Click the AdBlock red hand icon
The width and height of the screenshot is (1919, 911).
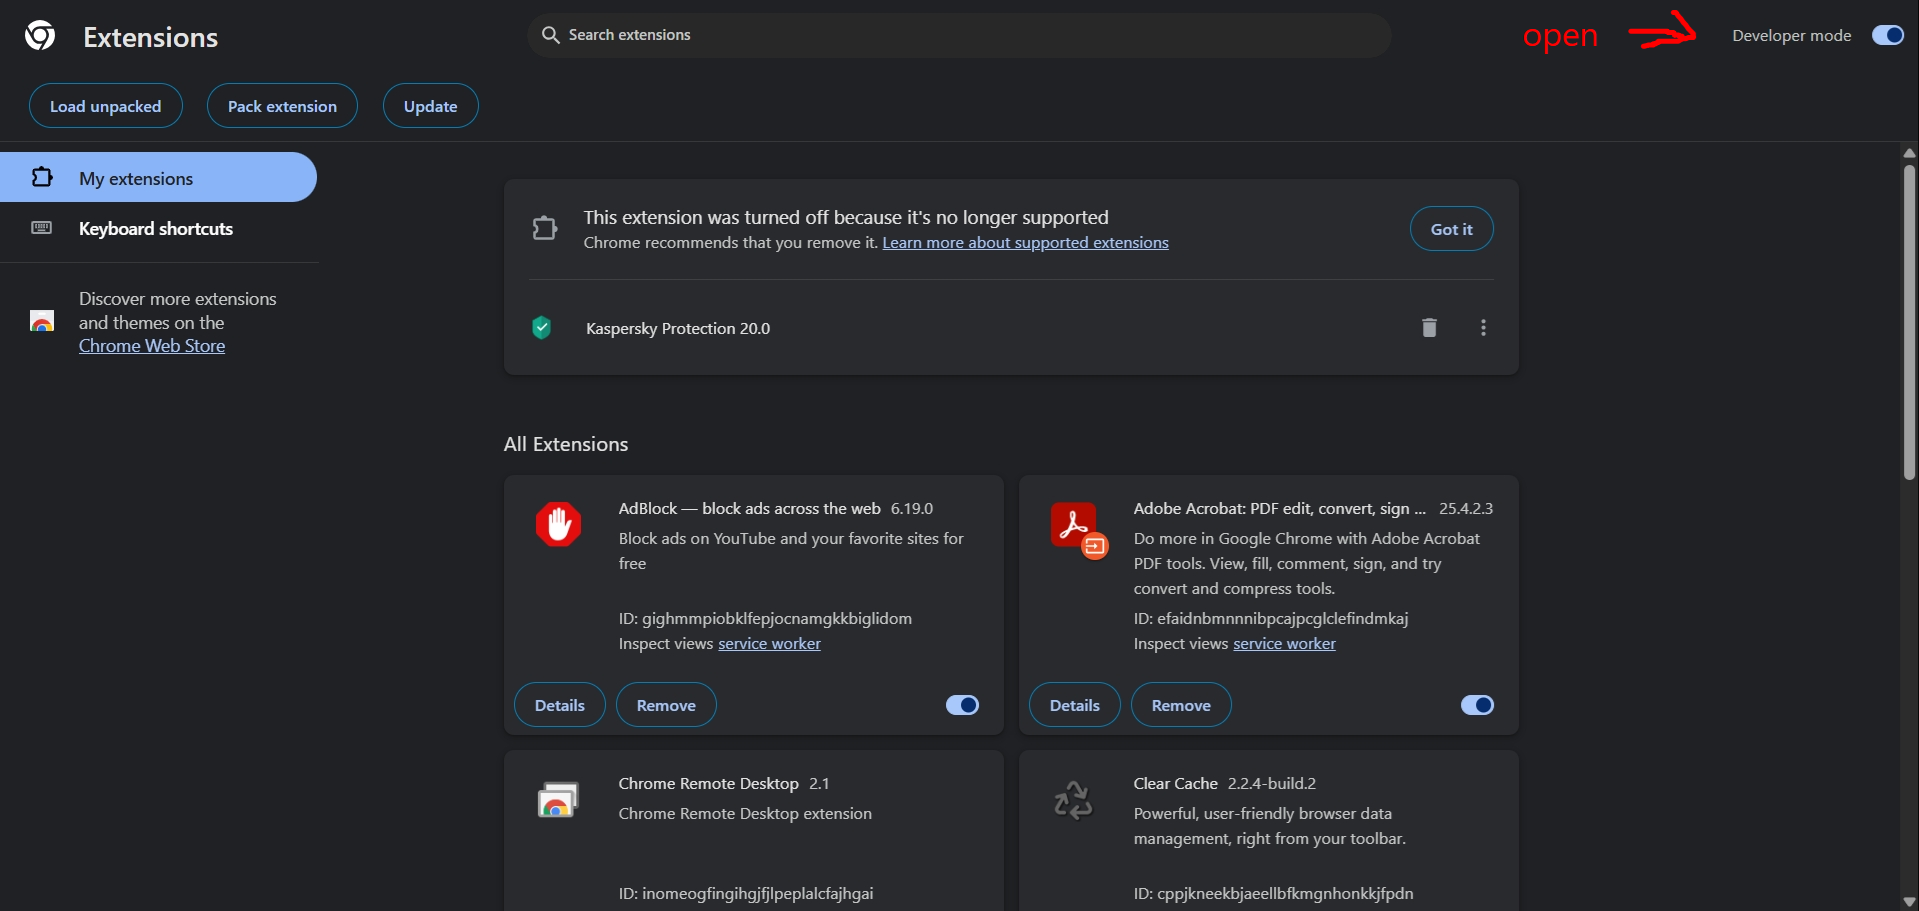pyautogui.click(x=558, y=524)
